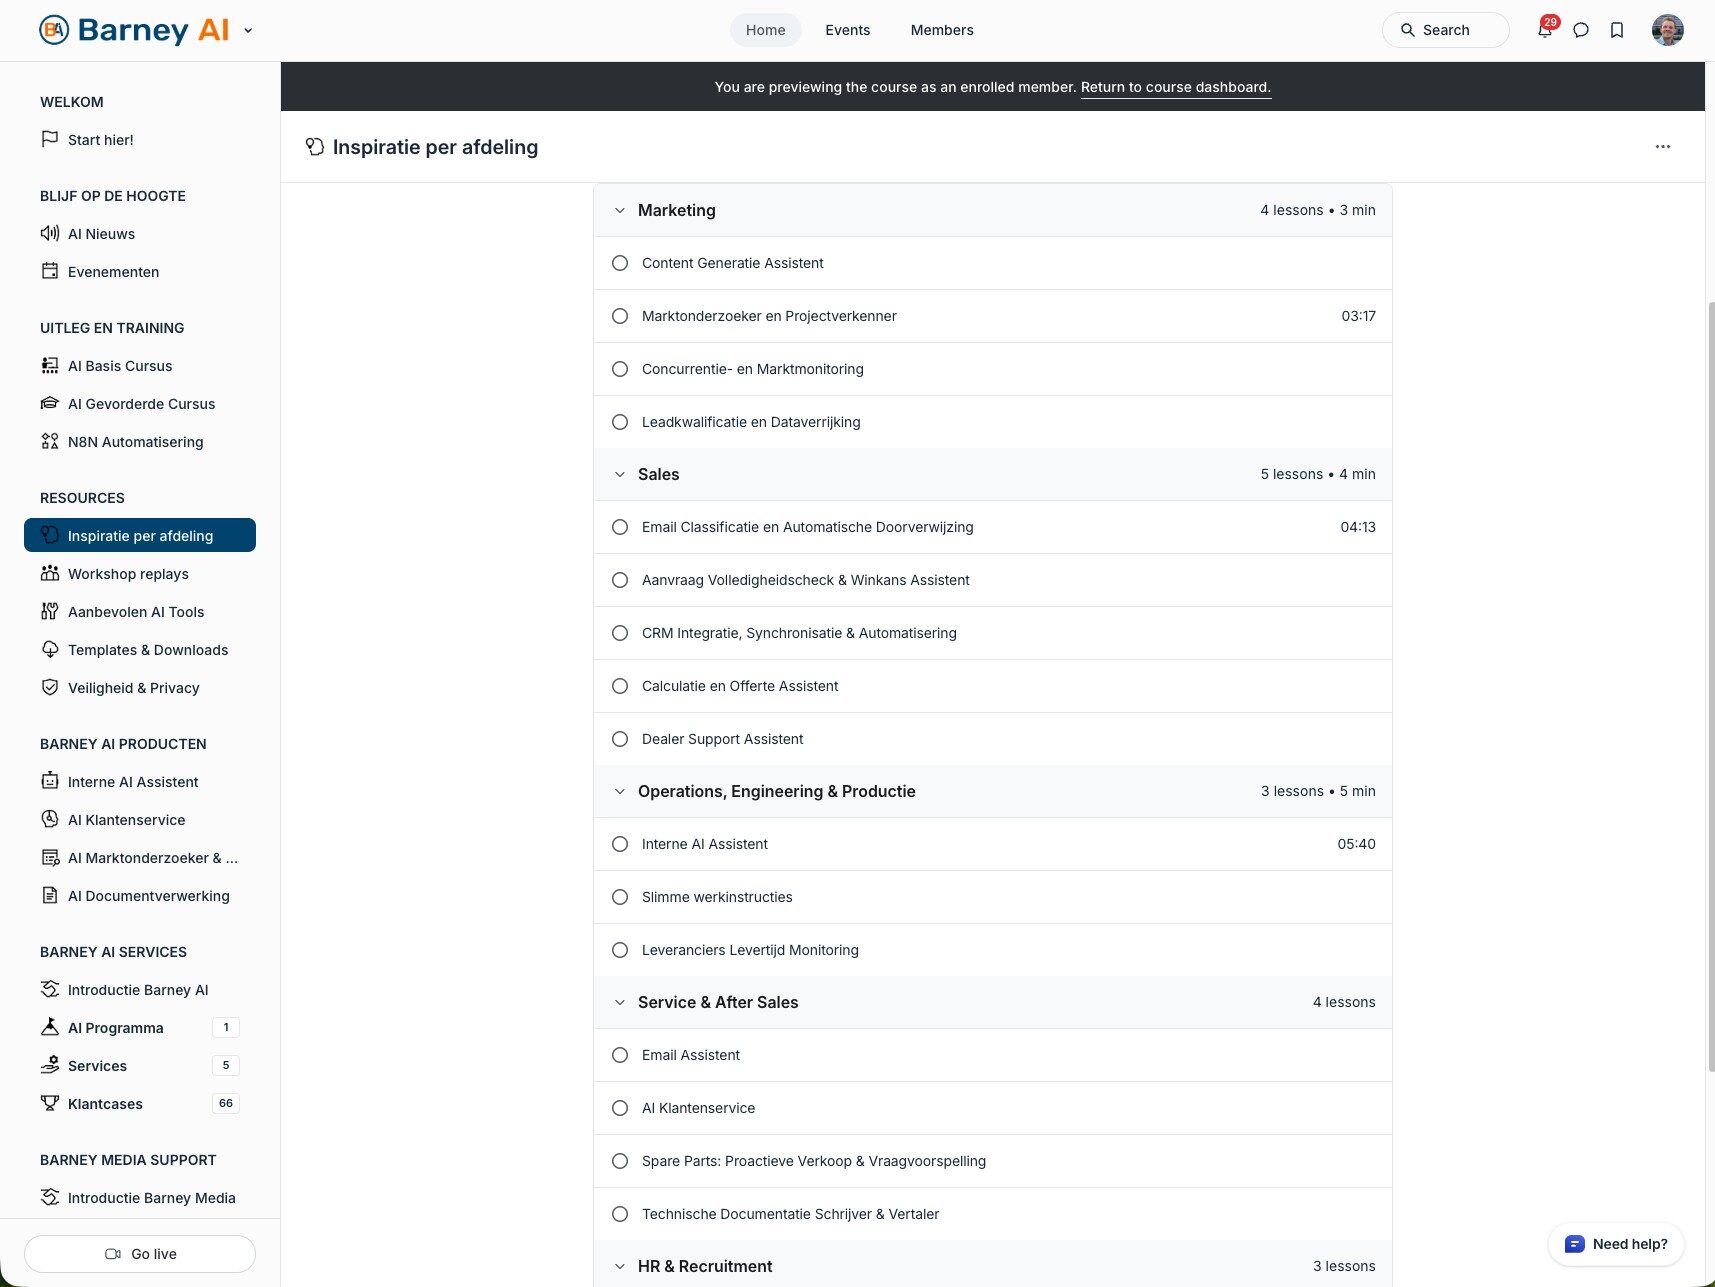This screenshot has height=1287, width=1715.
Task: Collapse the Marketing section
Action: (620, 211)
